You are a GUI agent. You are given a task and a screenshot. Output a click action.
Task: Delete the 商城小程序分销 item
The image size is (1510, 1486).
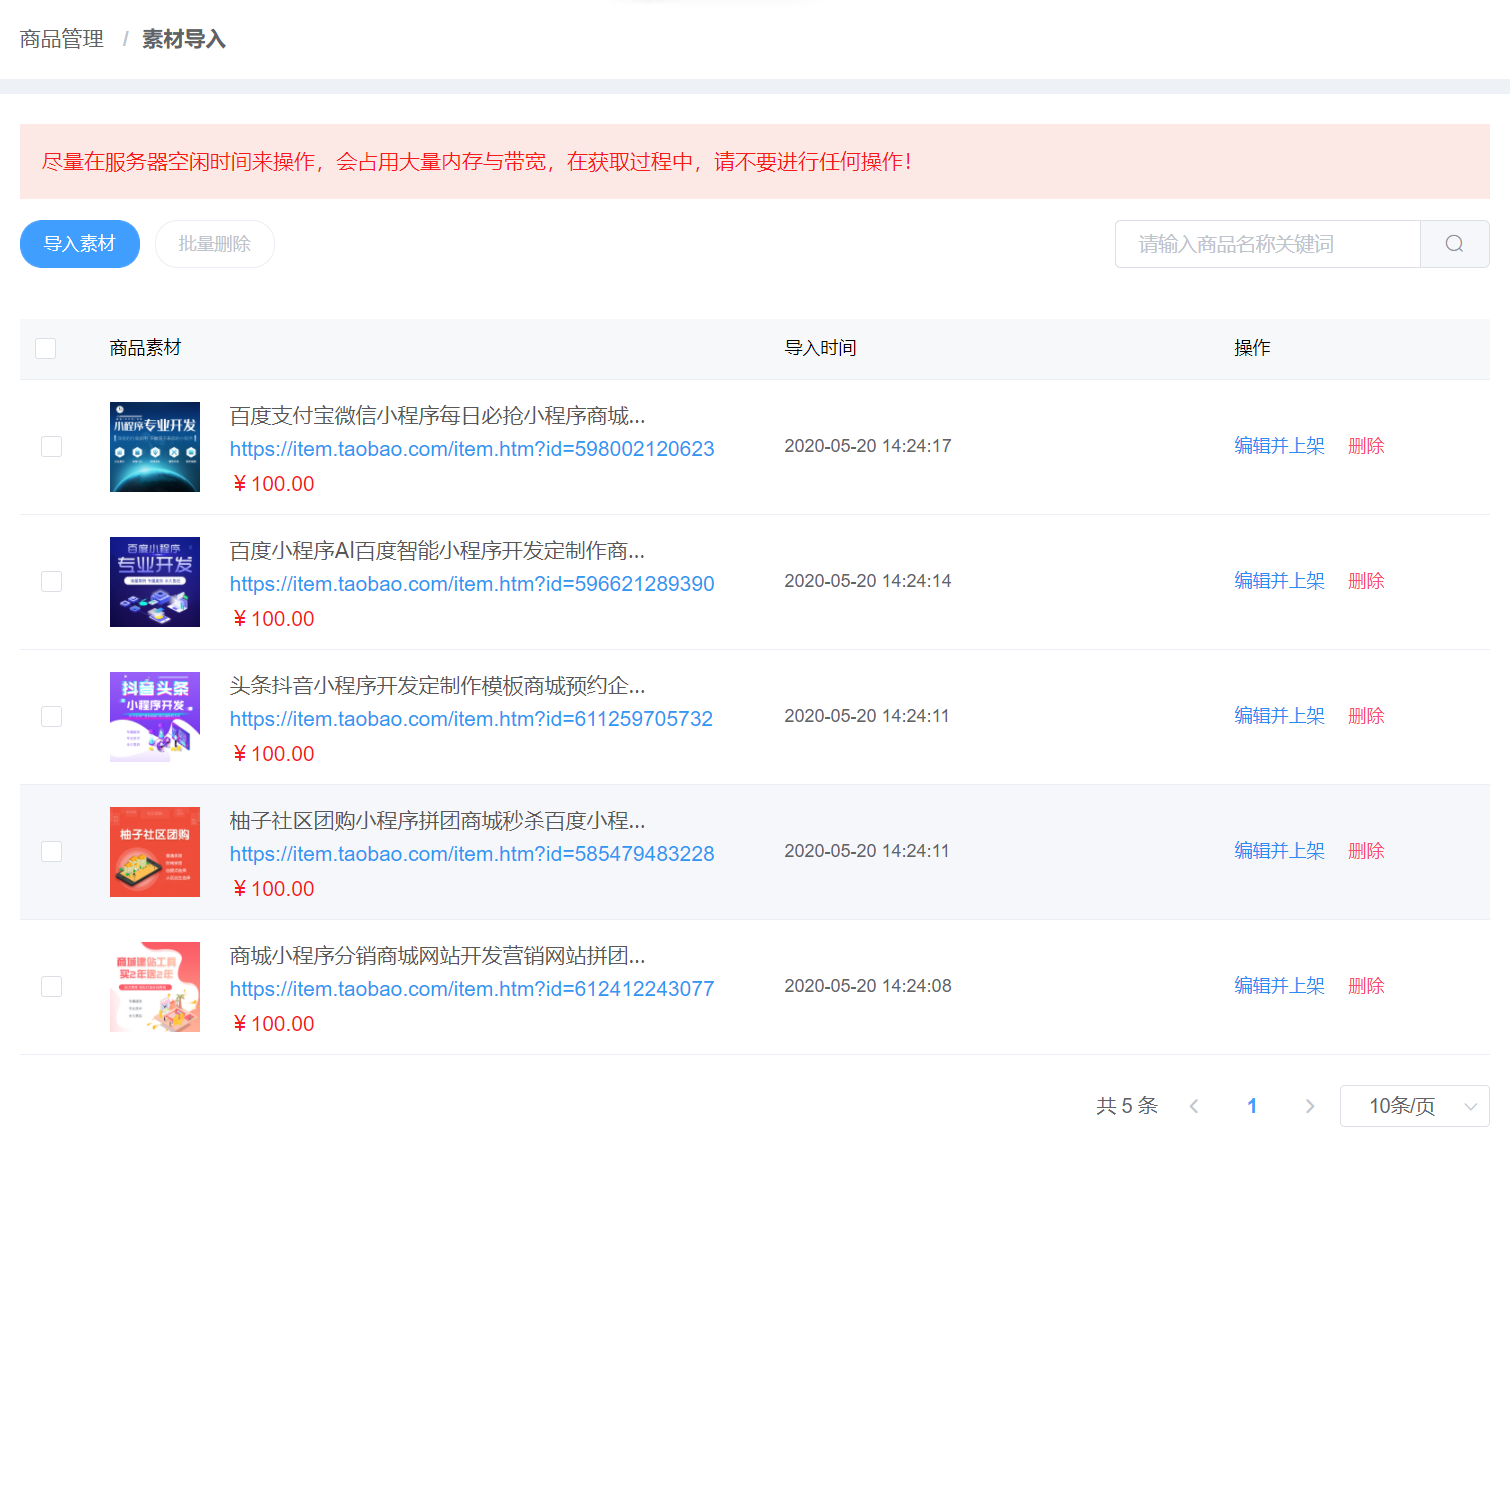click(x=1366, y=986)
